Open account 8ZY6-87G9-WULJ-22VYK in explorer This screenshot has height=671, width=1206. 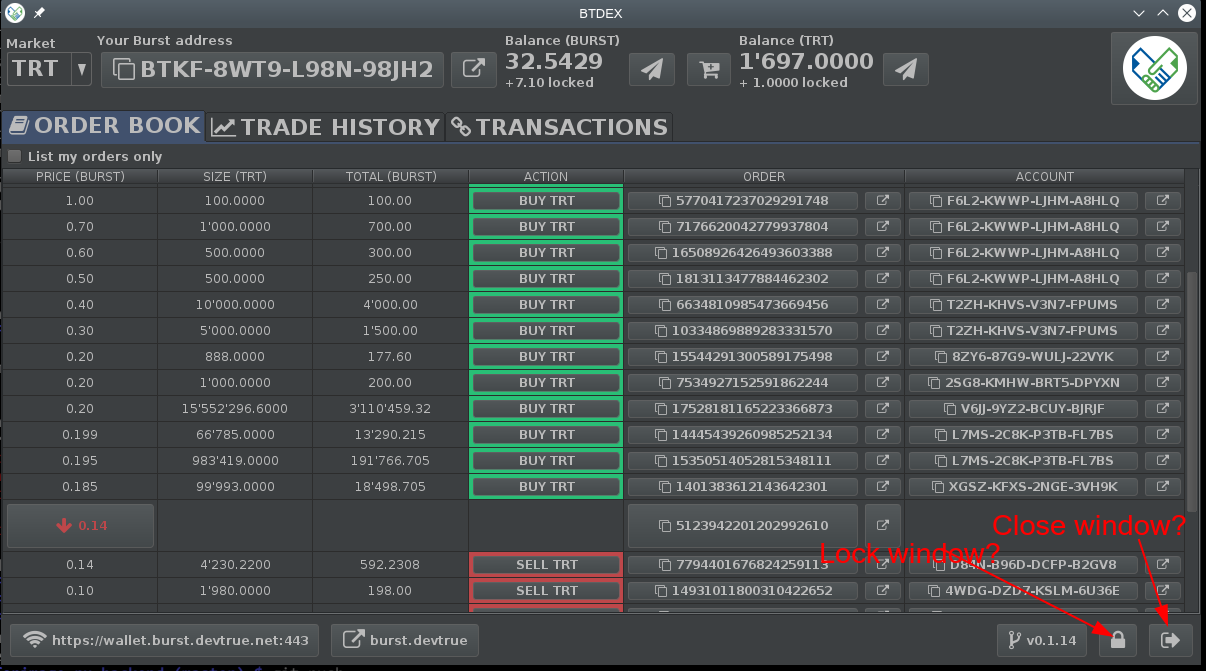tap(1163, 356)
